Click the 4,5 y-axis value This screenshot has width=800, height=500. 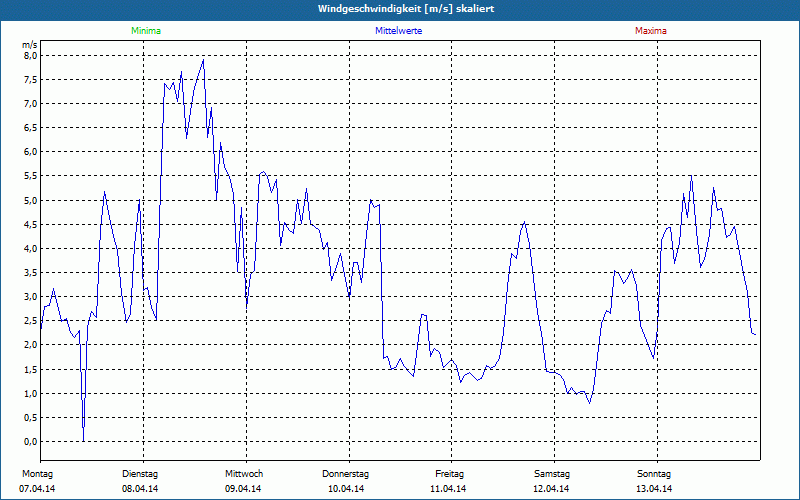point(31,224)
